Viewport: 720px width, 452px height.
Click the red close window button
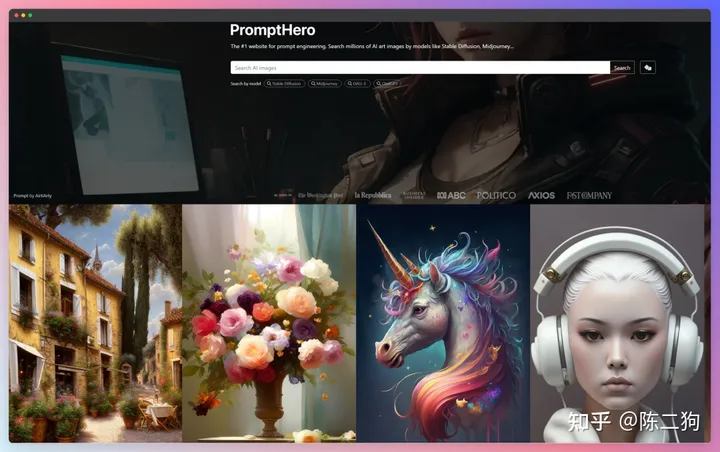click(17, 15)
